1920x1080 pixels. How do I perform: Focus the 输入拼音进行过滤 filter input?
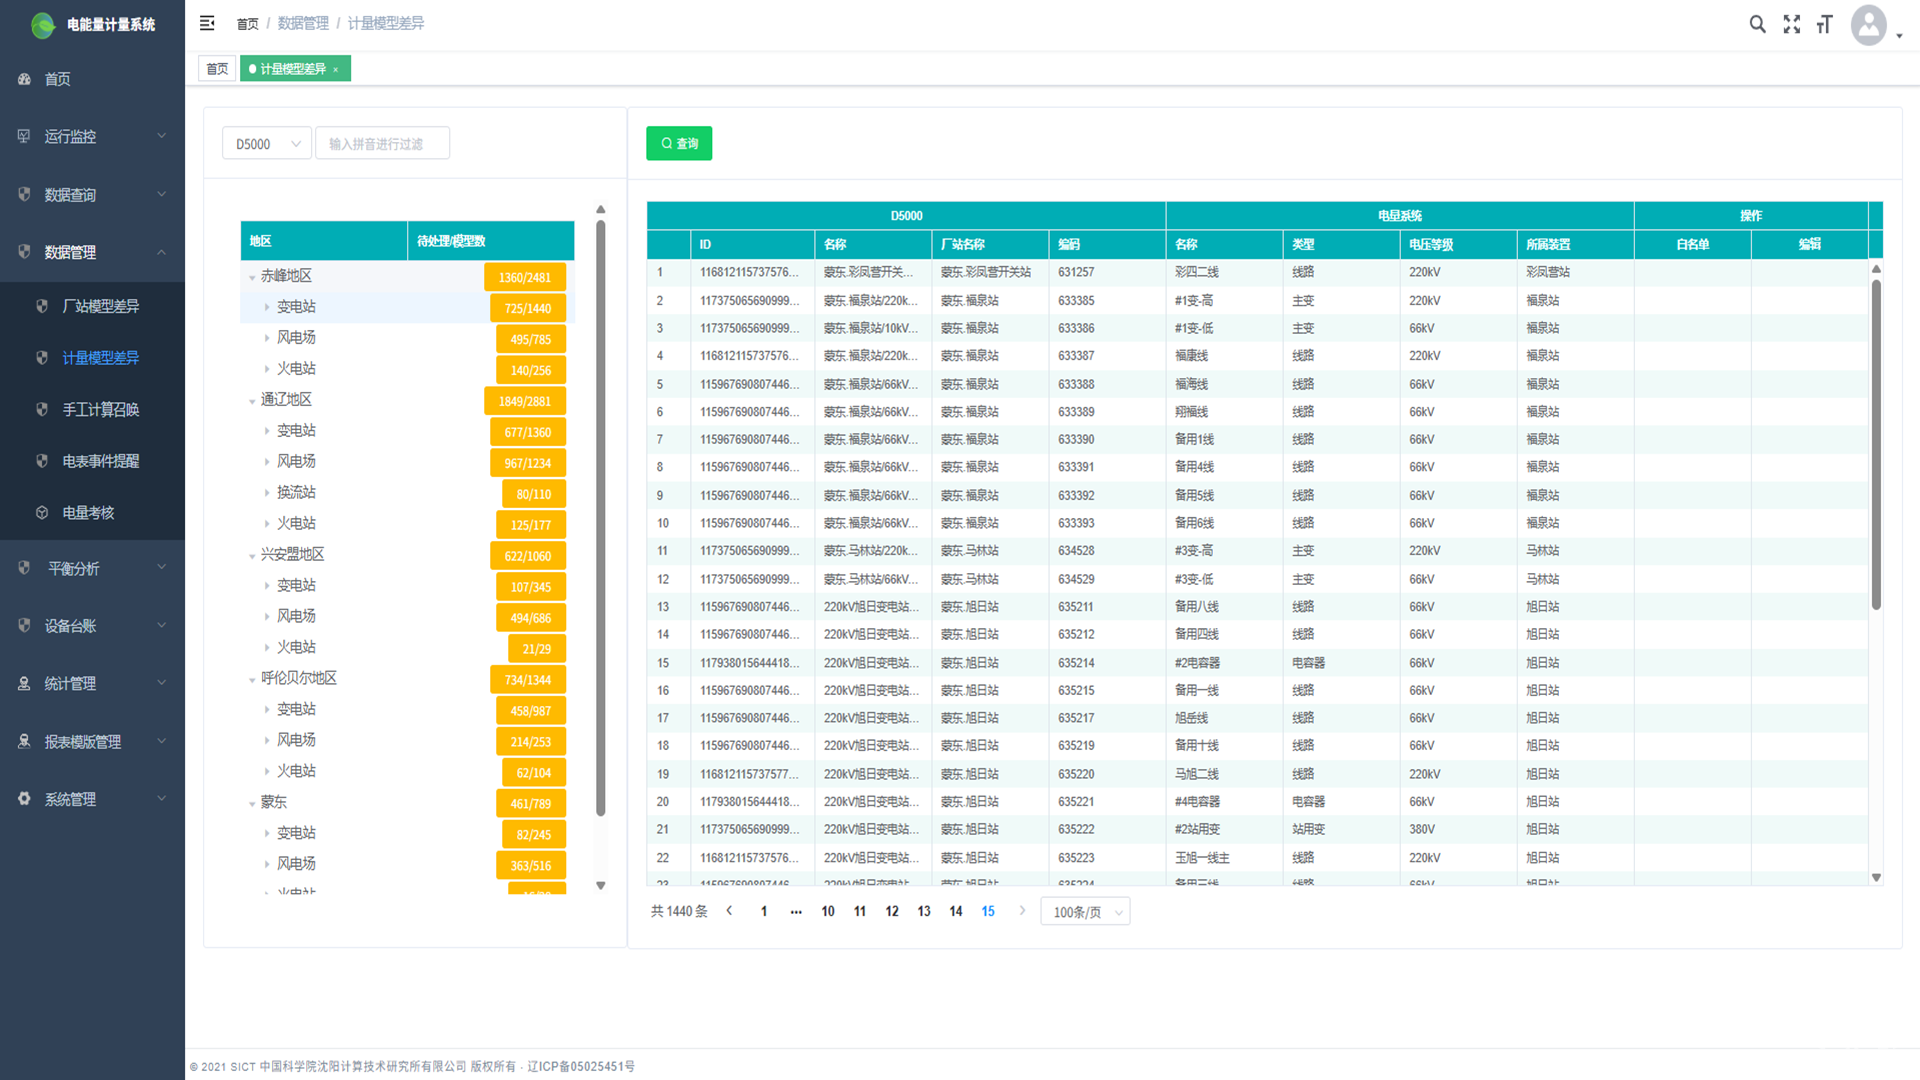tap(382, 144)
